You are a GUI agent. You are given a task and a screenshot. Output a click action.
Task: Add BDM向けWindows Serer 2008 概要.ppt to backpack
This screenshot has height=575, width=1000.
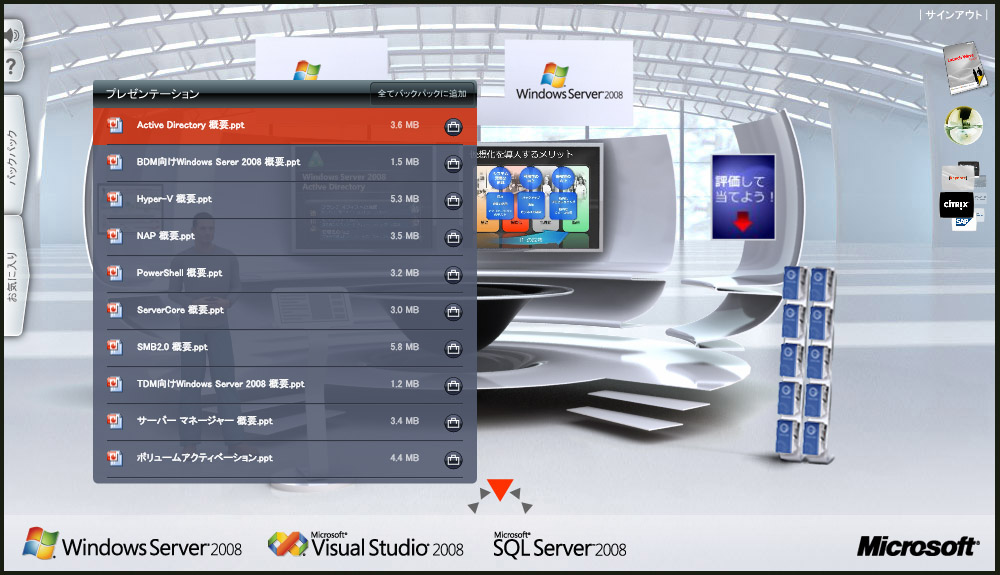click(x=453, y=163)
